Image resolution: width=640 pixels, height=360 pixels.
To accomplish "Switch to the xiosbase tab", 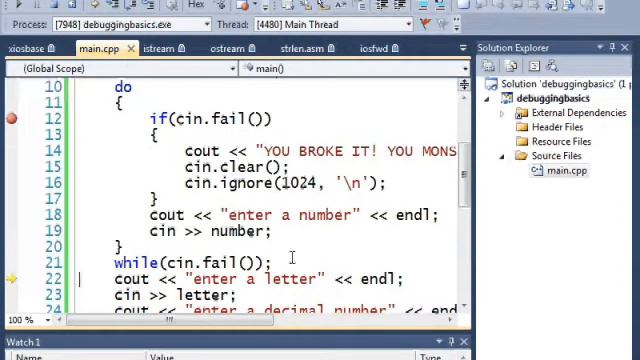I will tap(31, 49).
